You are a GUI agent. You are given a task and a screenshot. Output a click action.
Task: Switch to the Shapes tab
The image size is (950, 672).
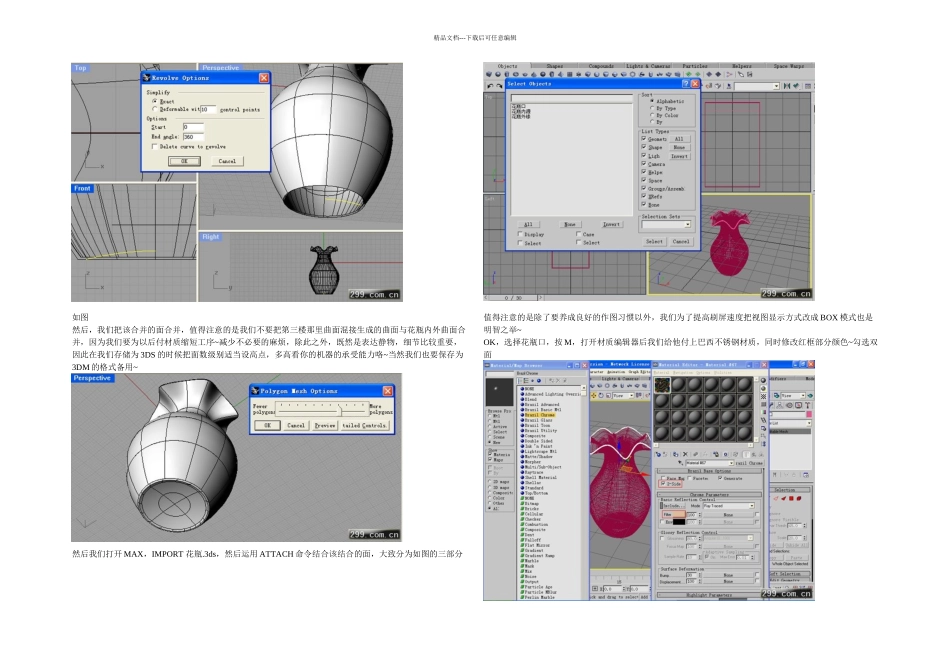(554, 66)
